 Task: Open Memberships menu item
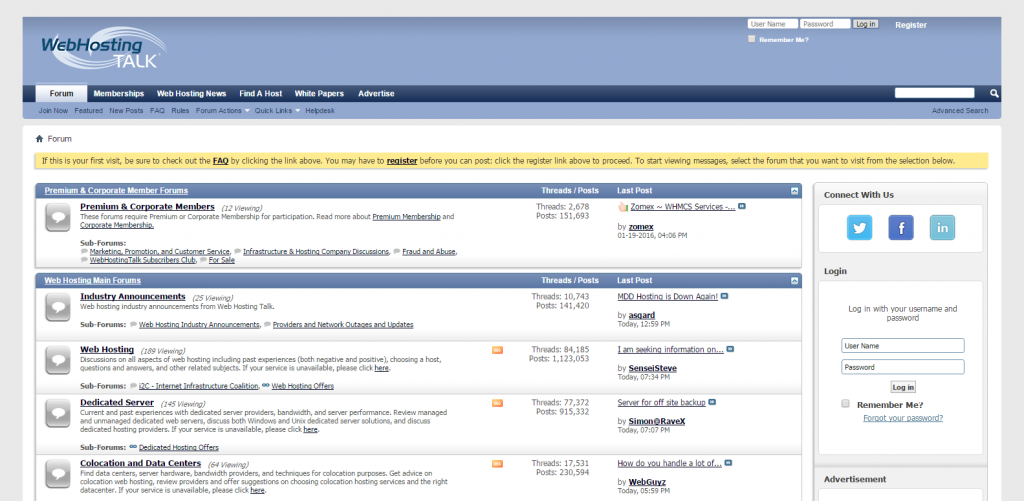point(119,93)
